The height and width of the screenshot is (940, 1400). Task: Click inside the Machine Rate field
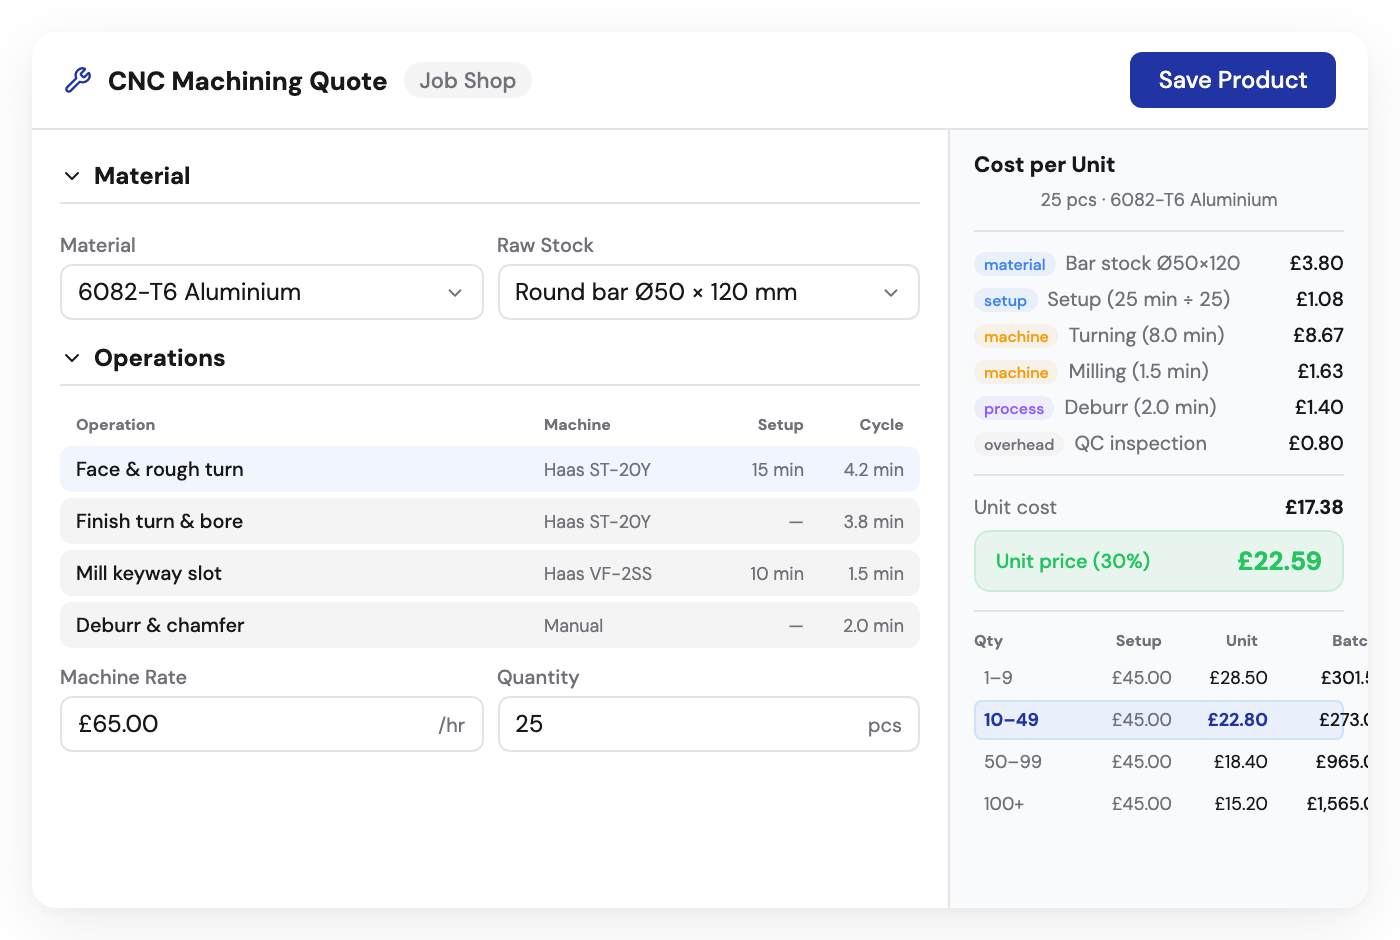coord(271,724)
